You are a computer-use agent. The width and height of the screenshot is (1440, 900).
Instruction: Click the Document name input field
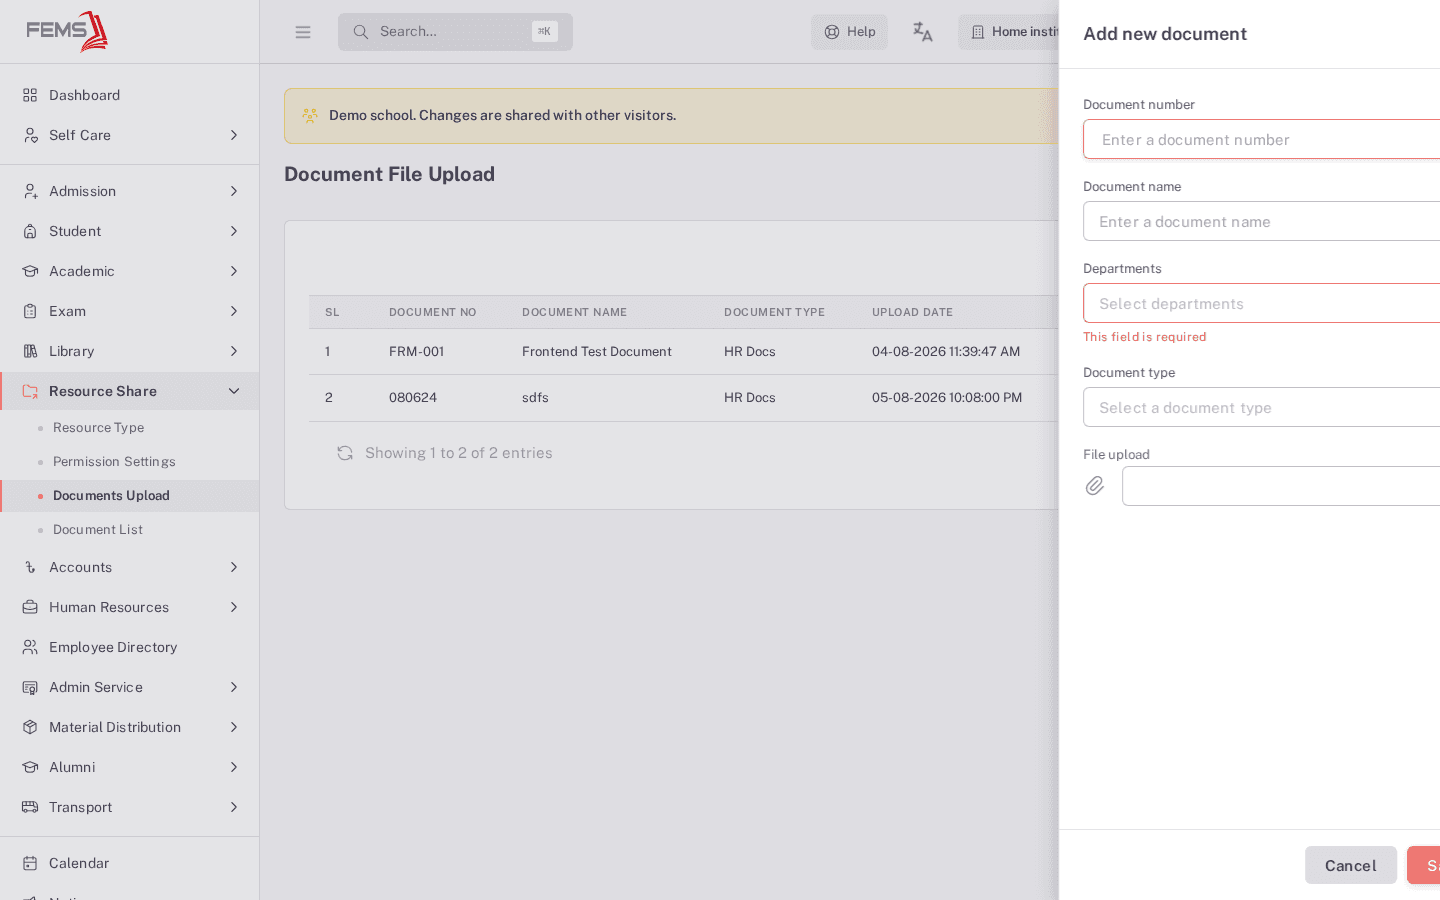coord(1262,221)
